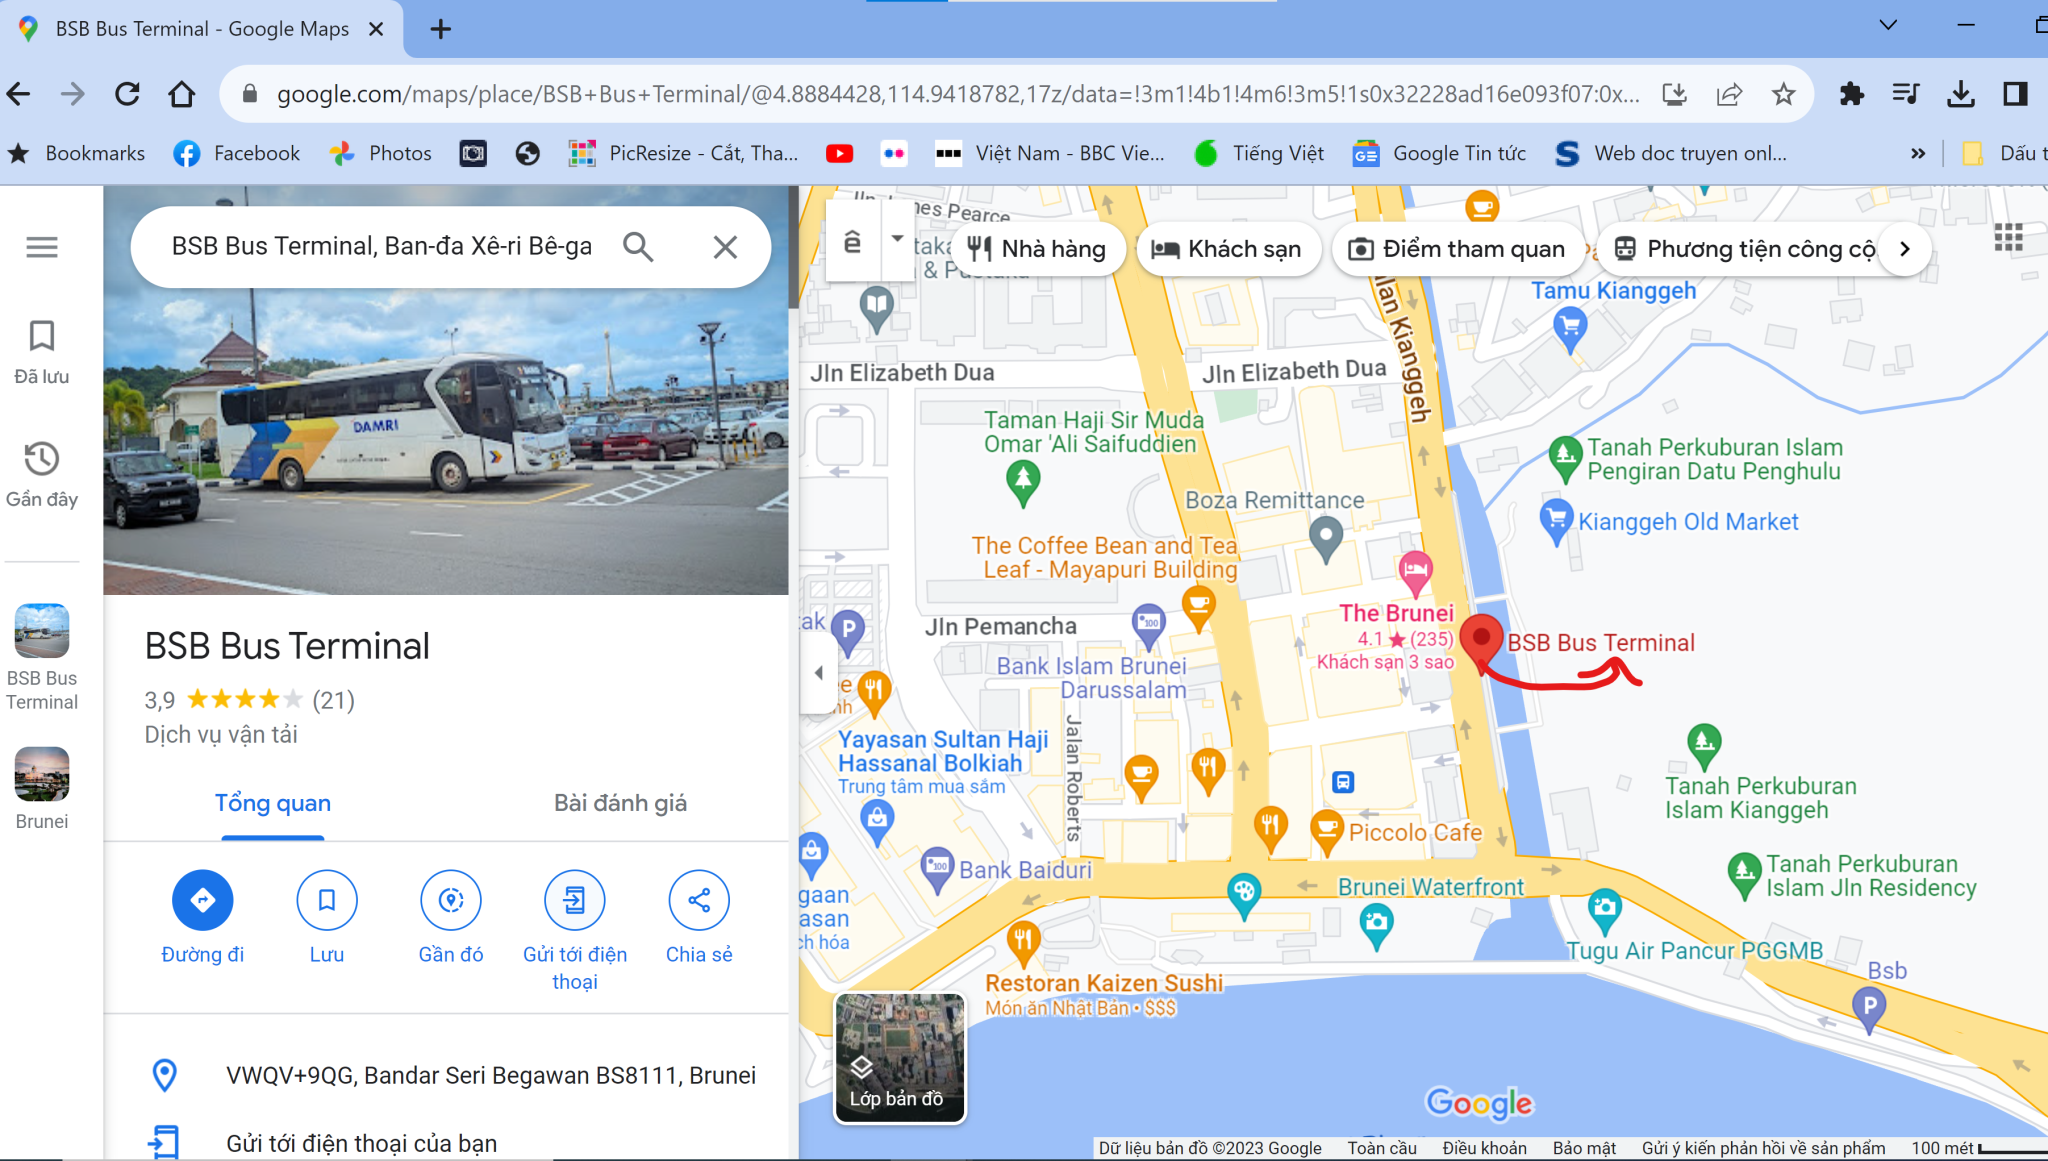The width and height of the screenshot is (2048, 1161).
Task: Bookmark this page with star icon
Action: (x=1783, y=94)
